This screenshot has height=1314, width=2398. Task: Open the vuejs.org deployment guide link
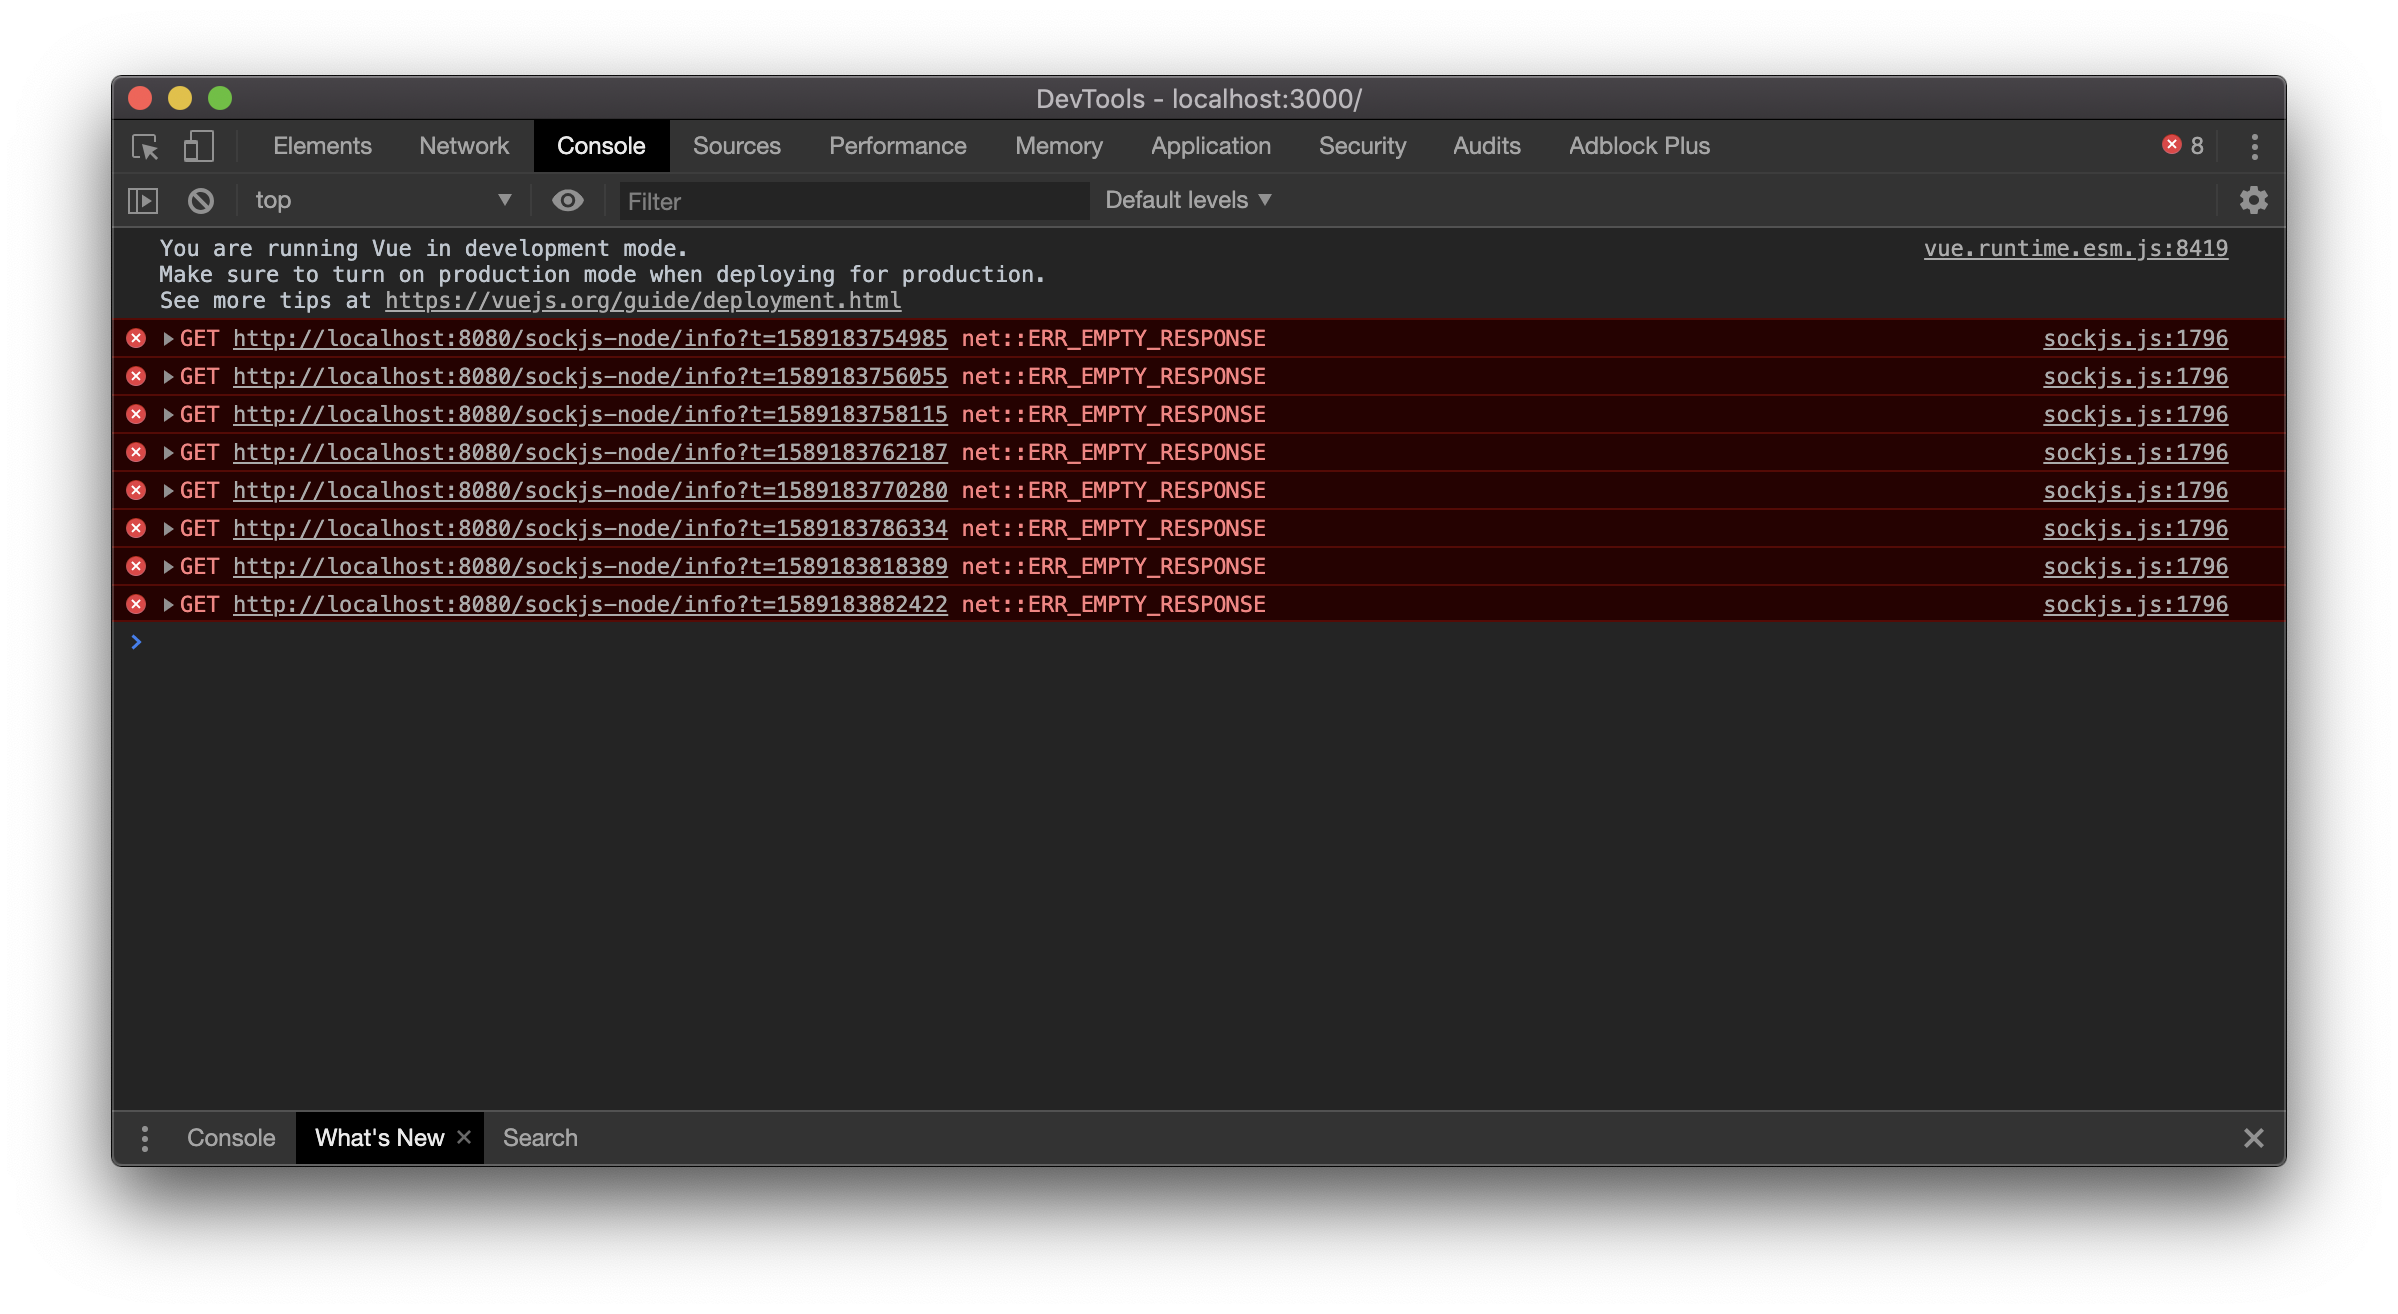(x=643, y=301)
